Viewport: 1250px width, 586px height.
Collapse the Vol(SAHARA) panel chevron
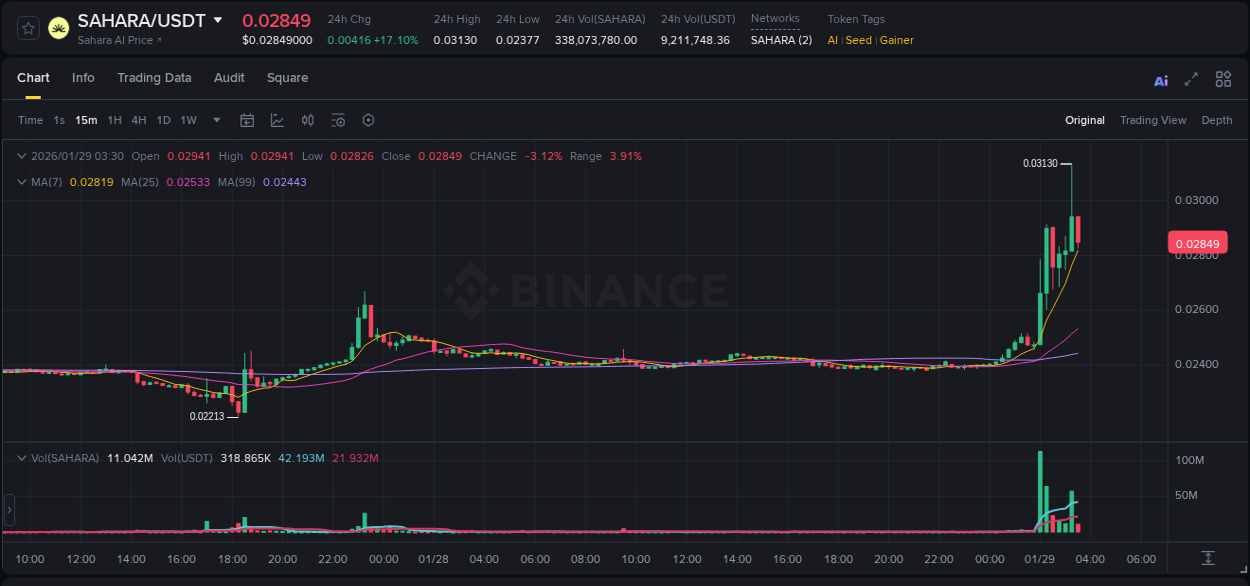tap(21, 456)
